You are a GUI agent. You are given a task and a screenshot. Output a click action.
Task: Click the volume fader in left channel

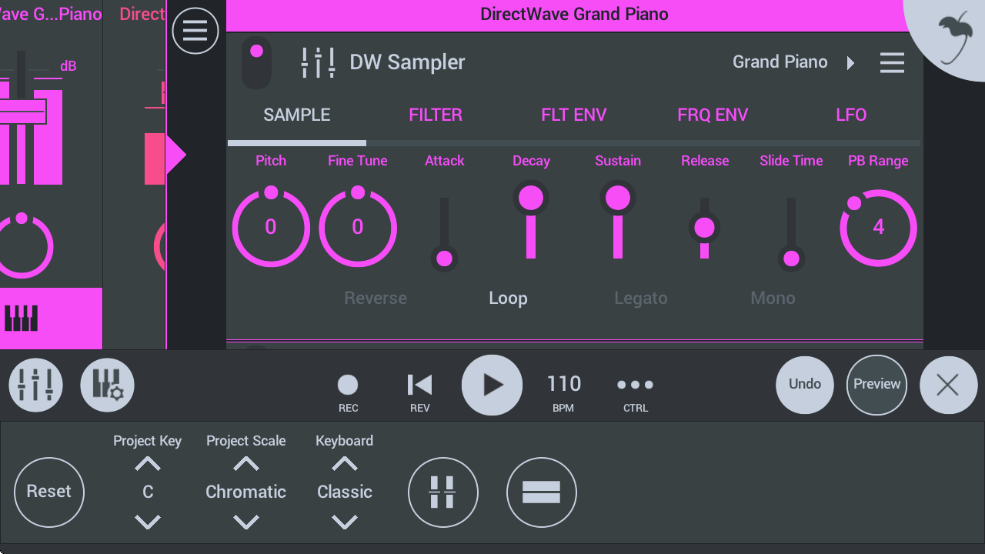click(23, 112)
